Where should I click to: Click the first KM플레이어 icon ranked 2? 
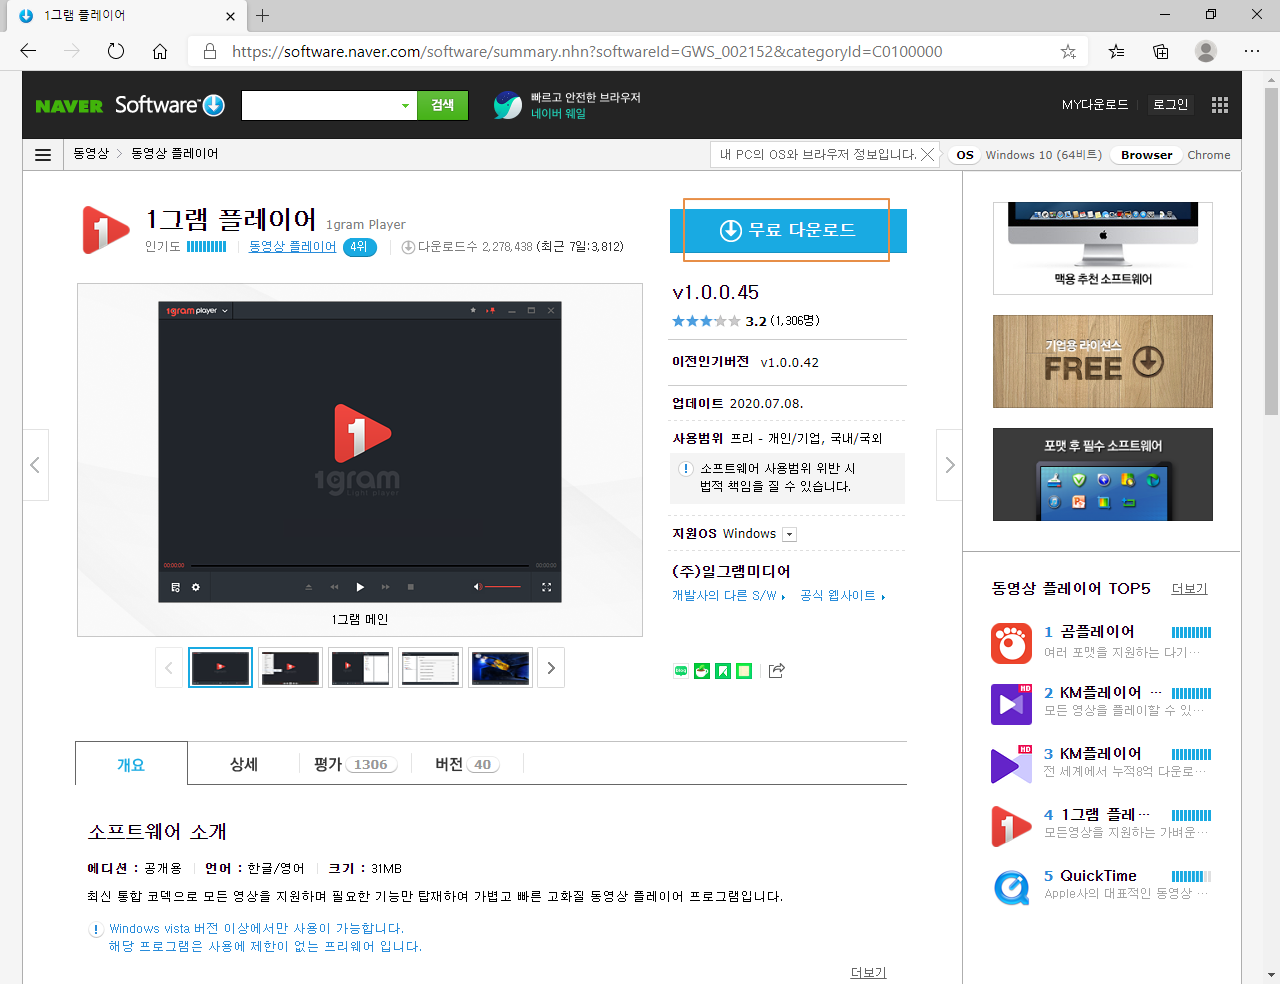tap(1011, 704)
